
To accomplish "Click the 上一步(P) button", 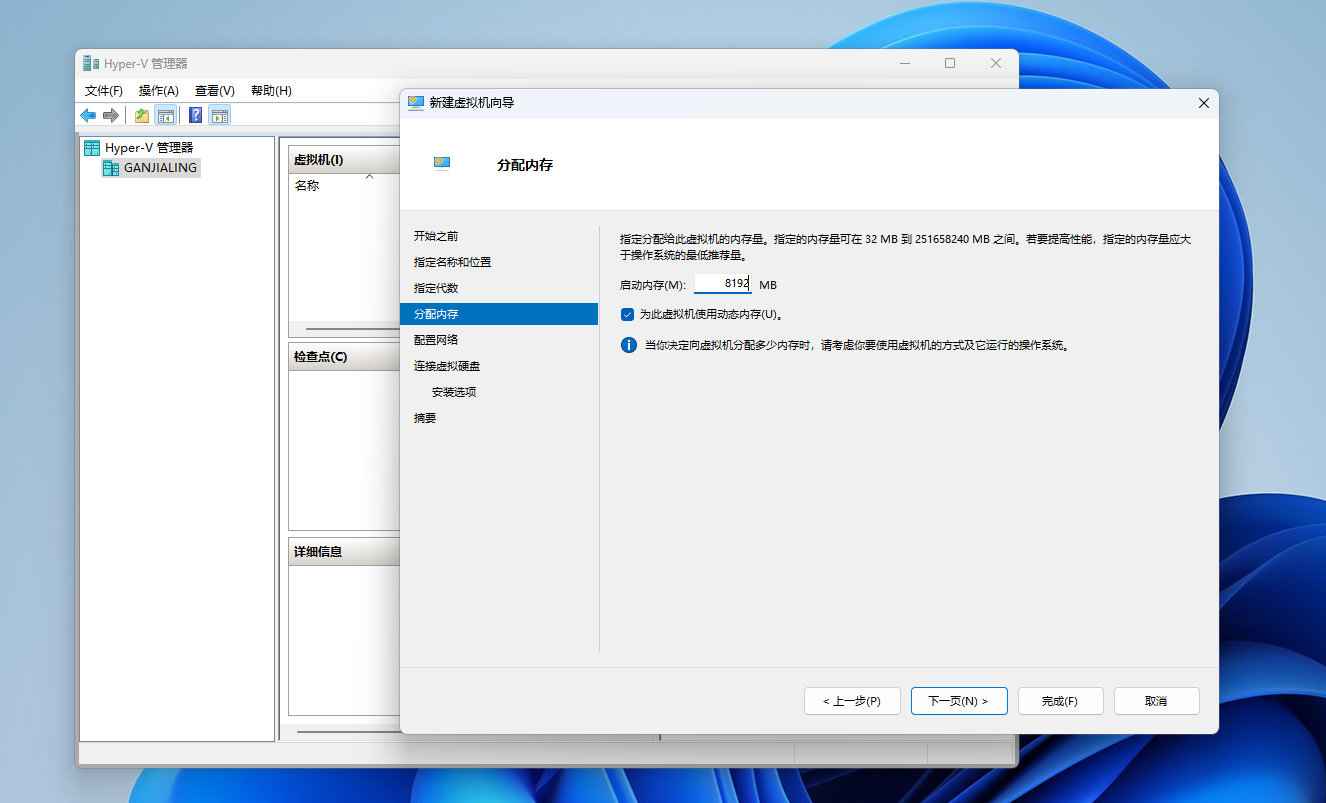I will [x=852, y=701].
